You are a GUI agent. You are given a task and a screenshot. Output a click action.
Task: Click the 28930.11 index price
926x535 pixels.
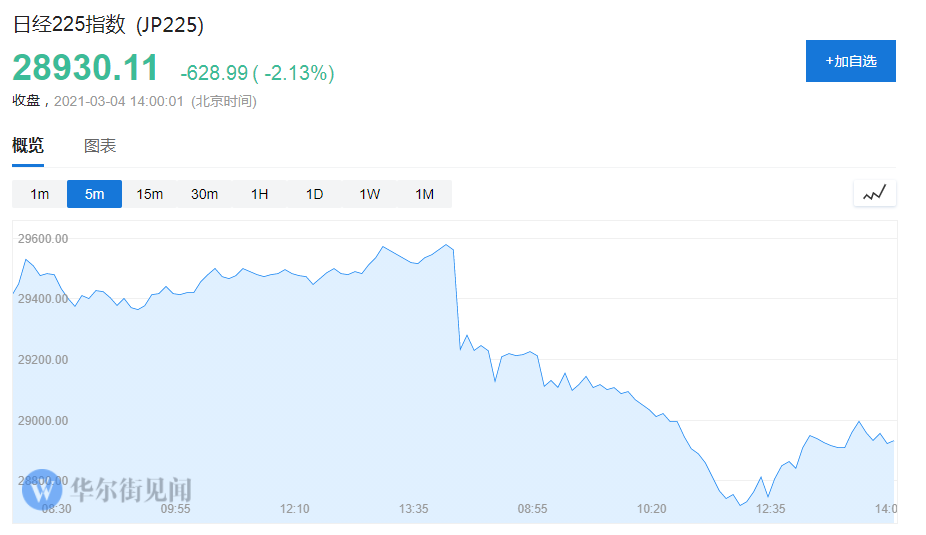click(x=86, y=68)
